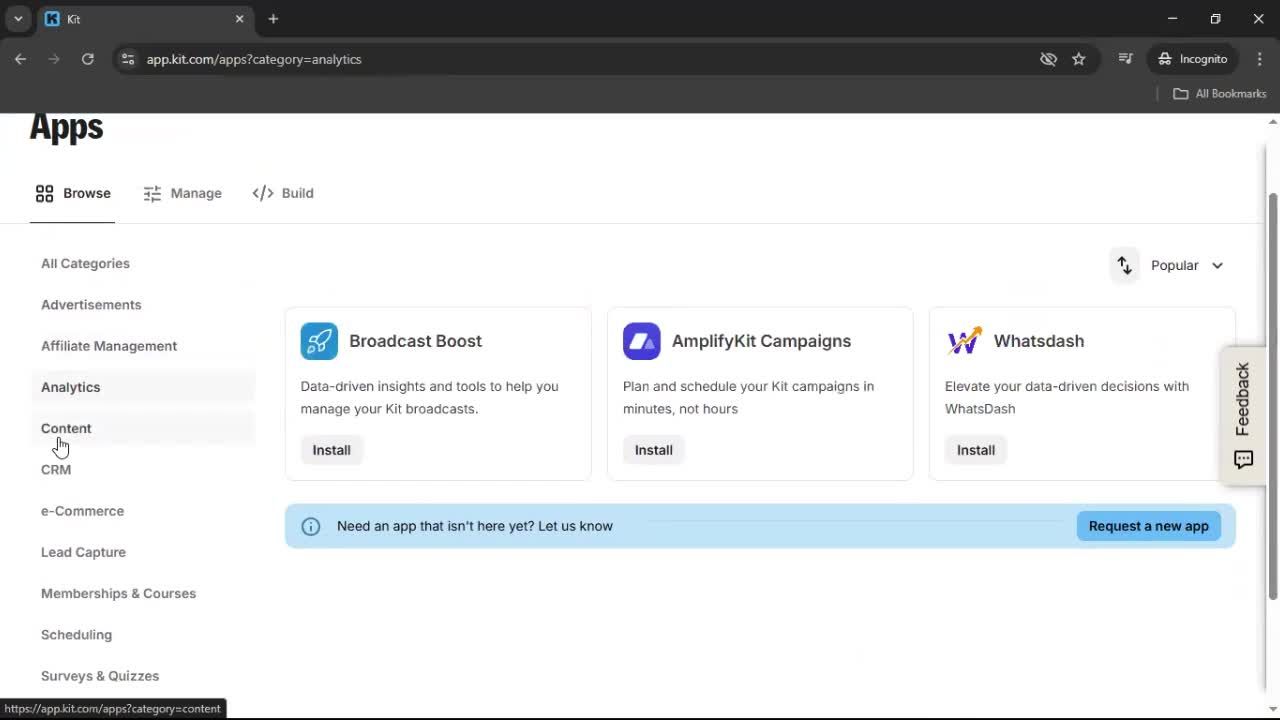Select the e-Commerce category
Viewport: 1280px width, 720px height.
coord(82,510)
